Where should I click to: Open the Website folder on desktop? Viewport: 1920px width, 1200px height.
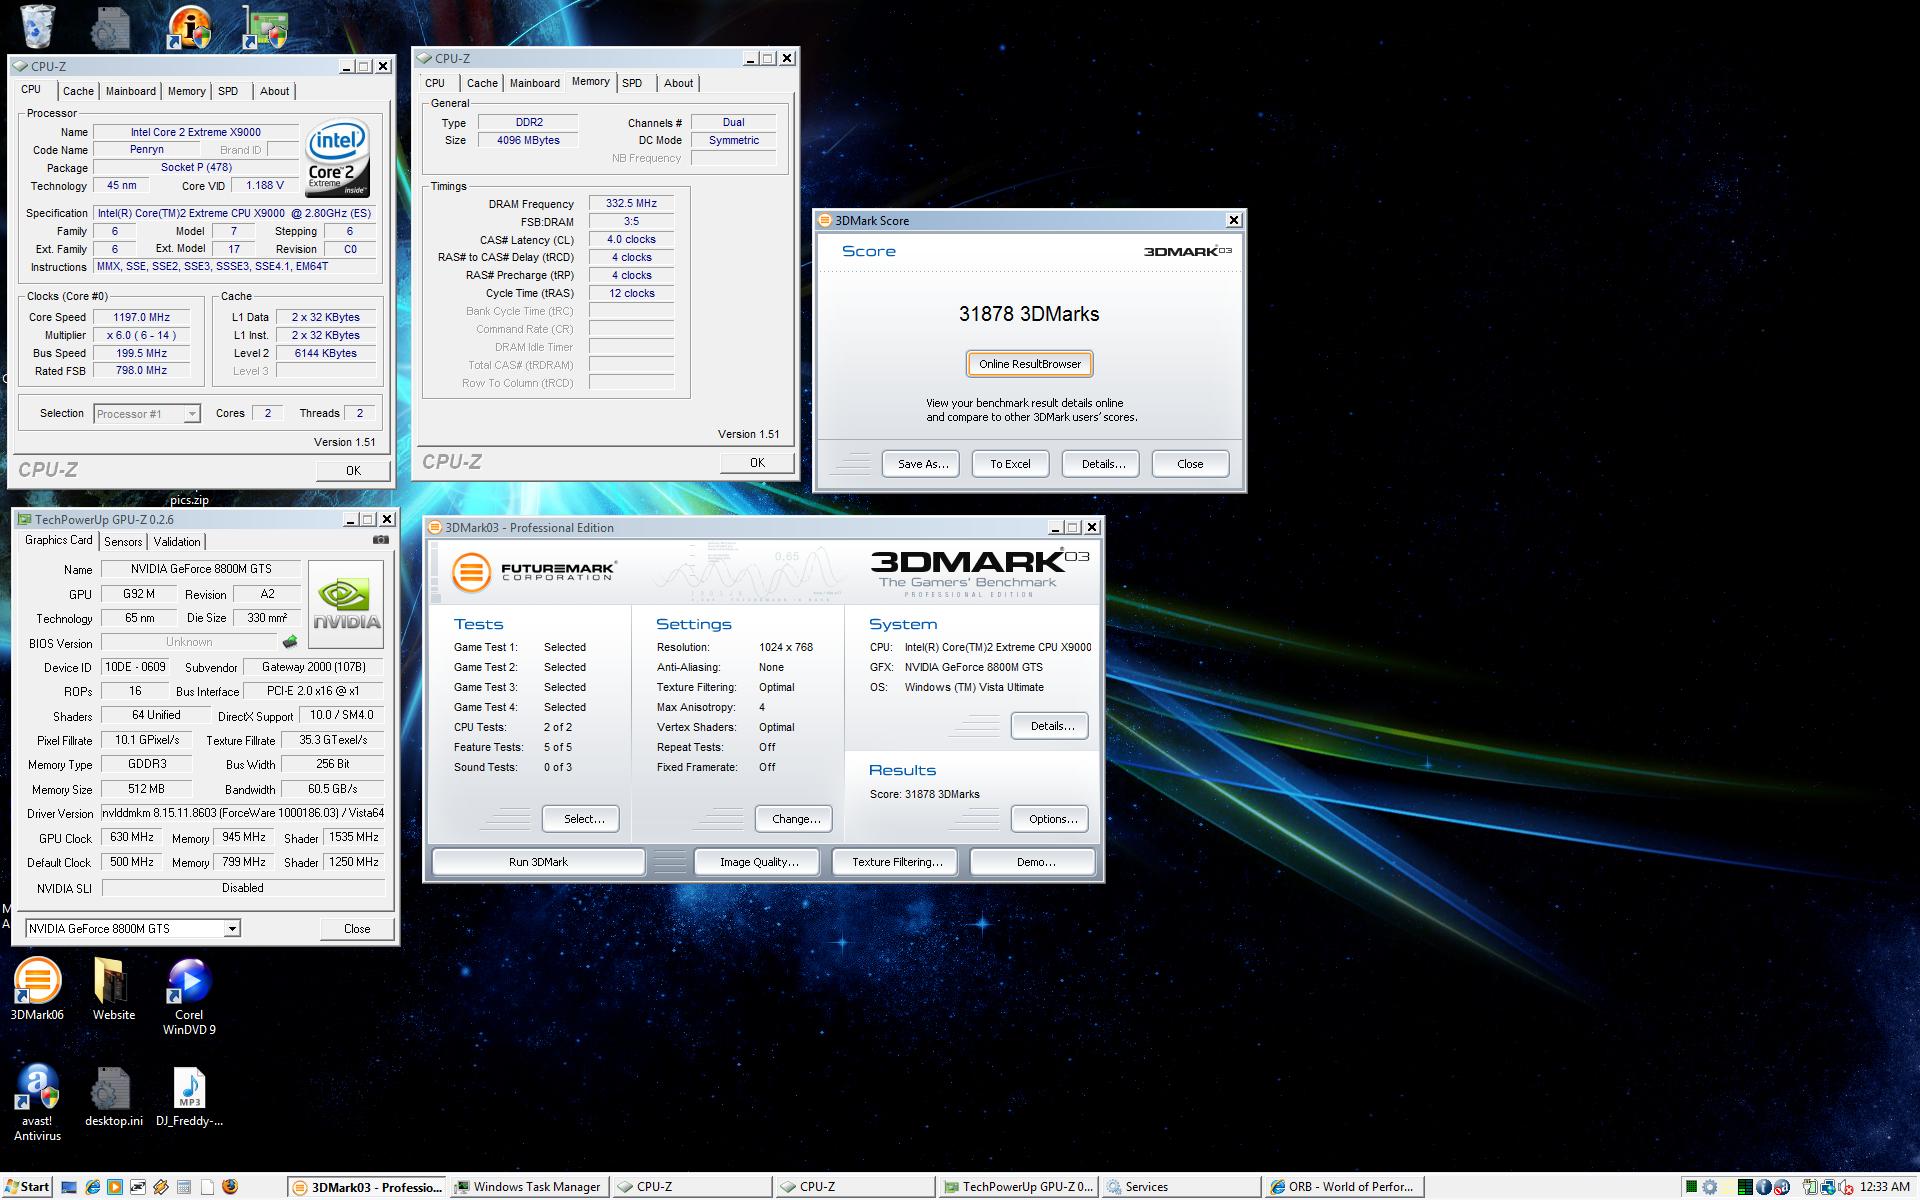pyautogui.click(x=113, y=990)
